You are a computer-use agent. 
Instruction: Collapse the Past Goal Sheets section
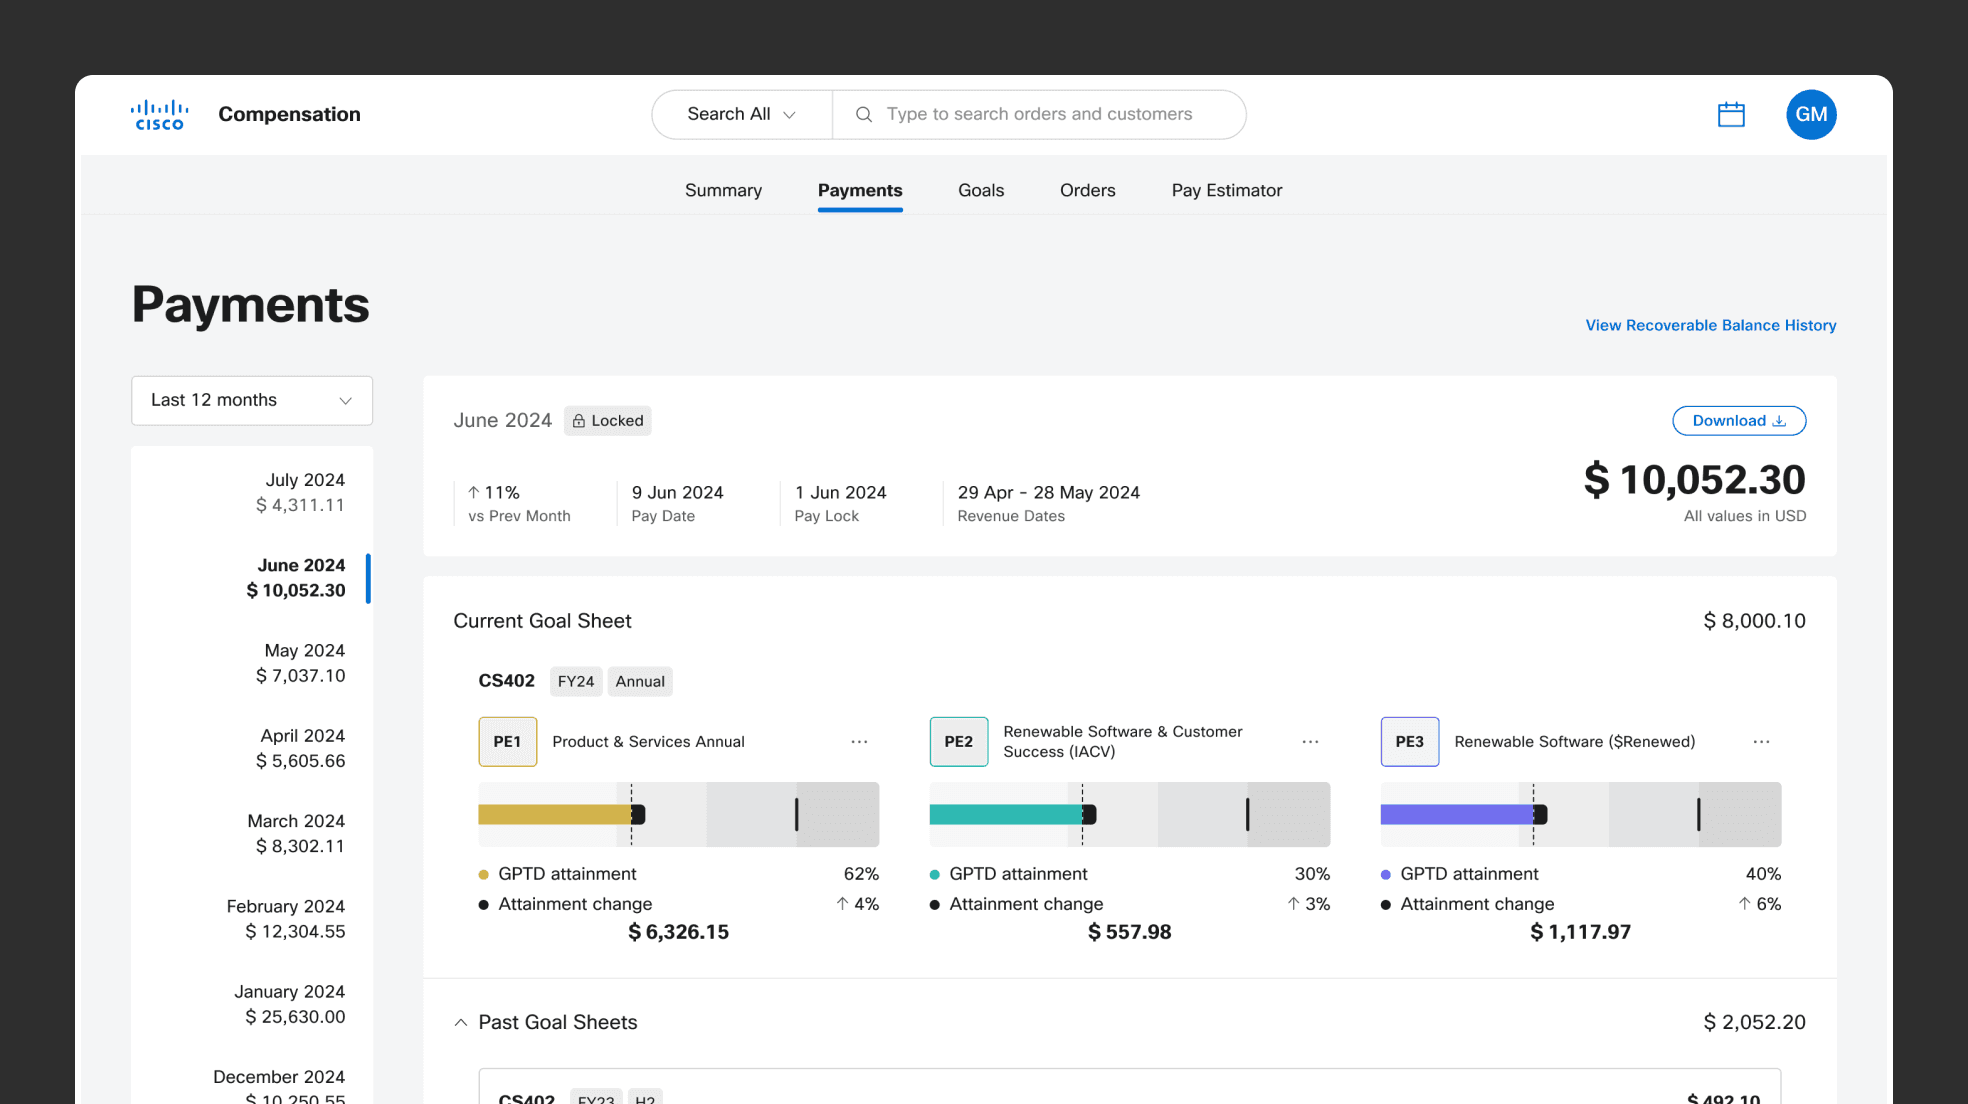click(461, 1022)
